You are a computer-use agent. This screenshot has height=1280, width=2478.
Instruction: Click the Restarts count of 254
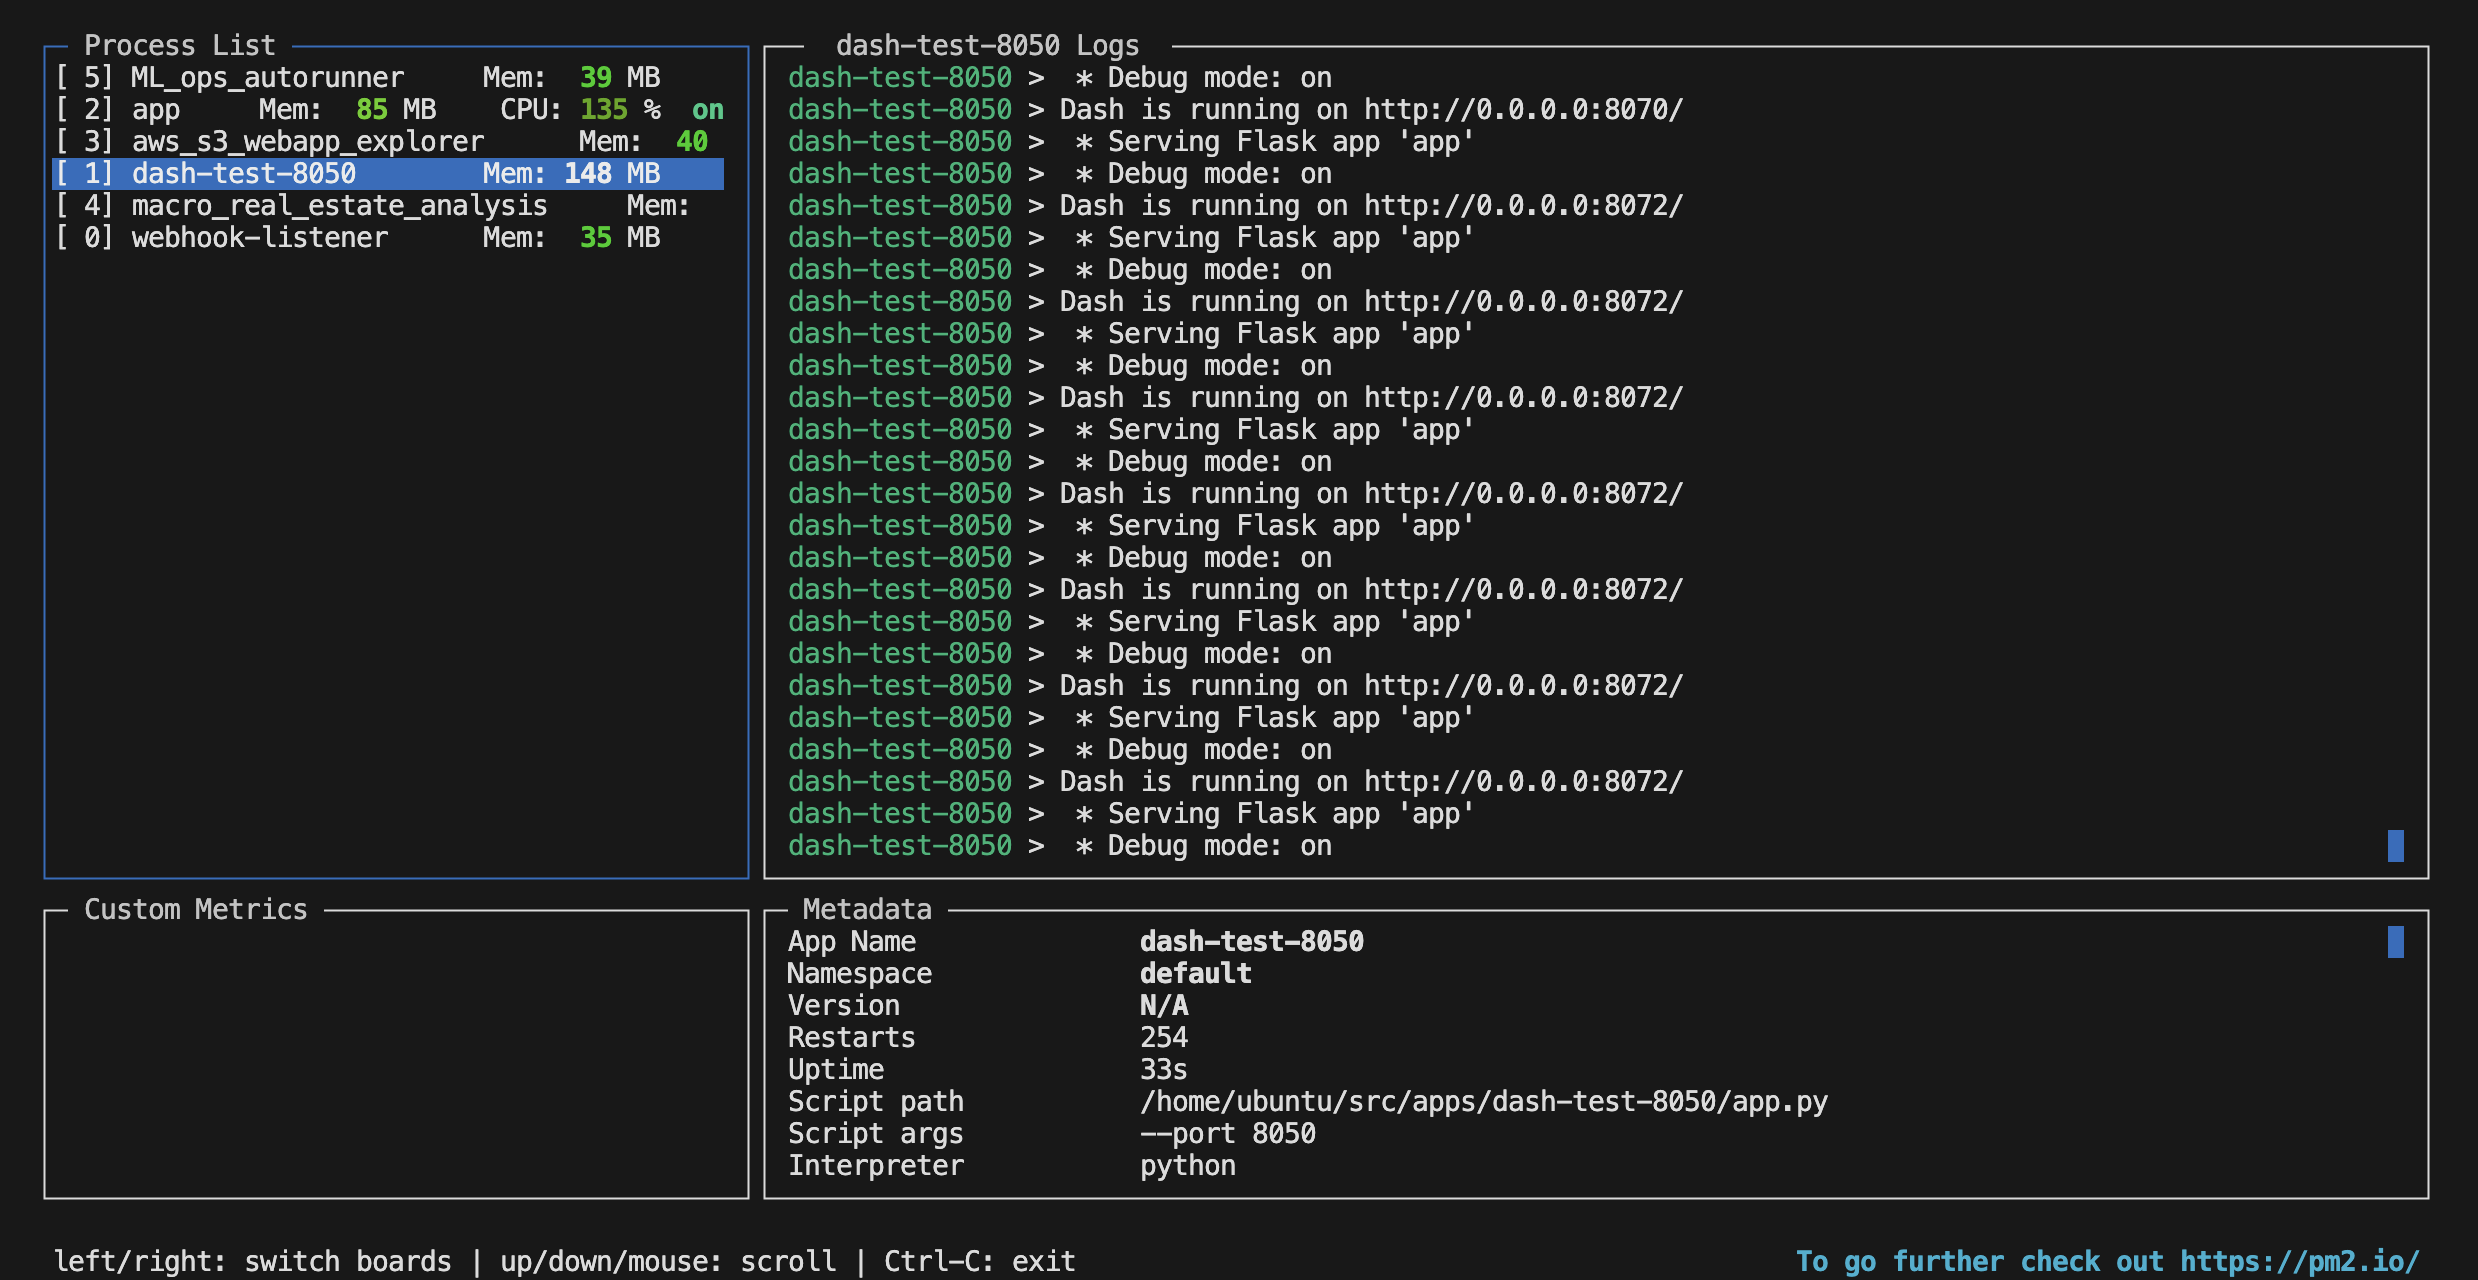1164,1037
